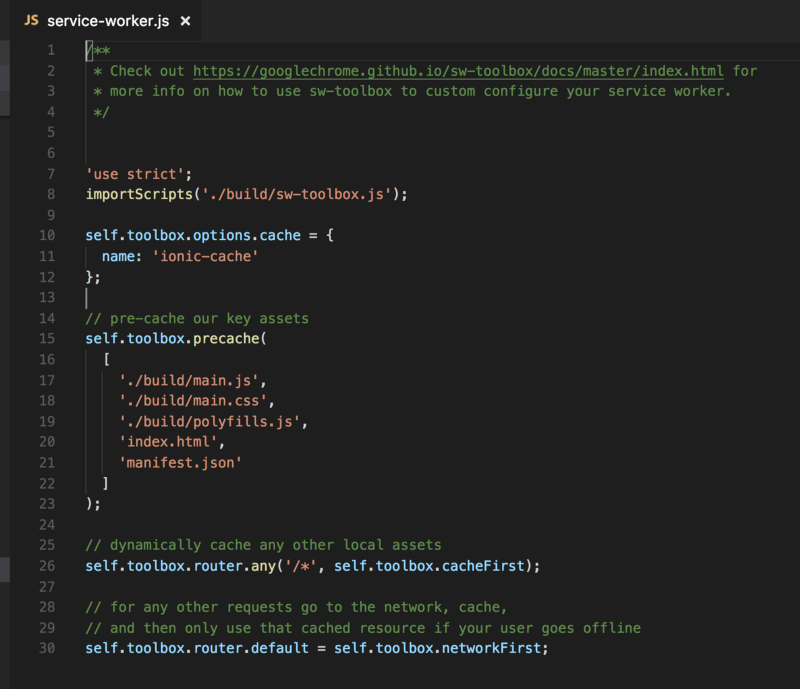
Task: Click the './build/main.js' string
Action: pyautogui.click(x=188, y=380)
